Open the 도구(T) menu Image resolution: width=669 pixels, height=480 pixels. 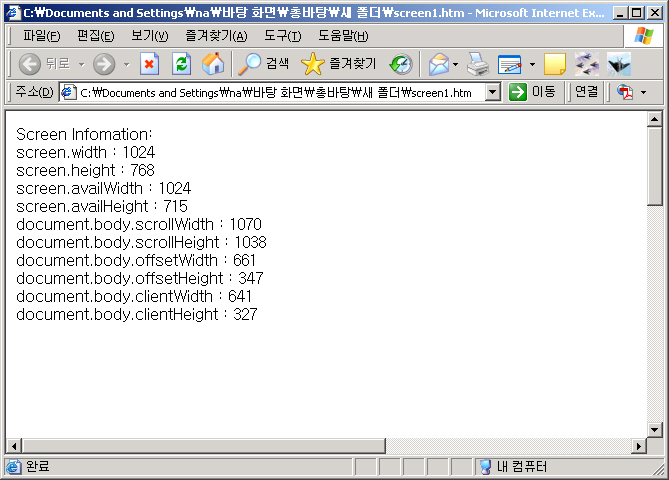point(282,36)
